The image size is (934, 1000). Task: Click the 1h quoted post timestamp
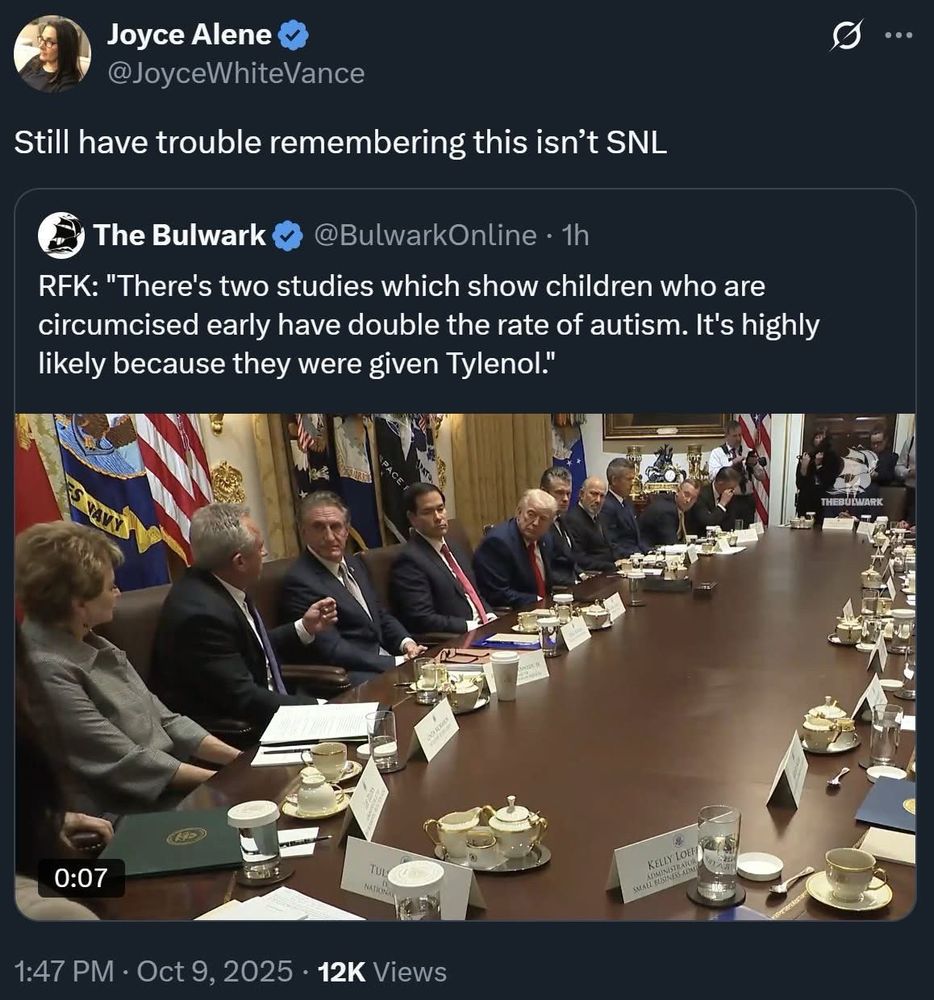click(x=574, y=235)
